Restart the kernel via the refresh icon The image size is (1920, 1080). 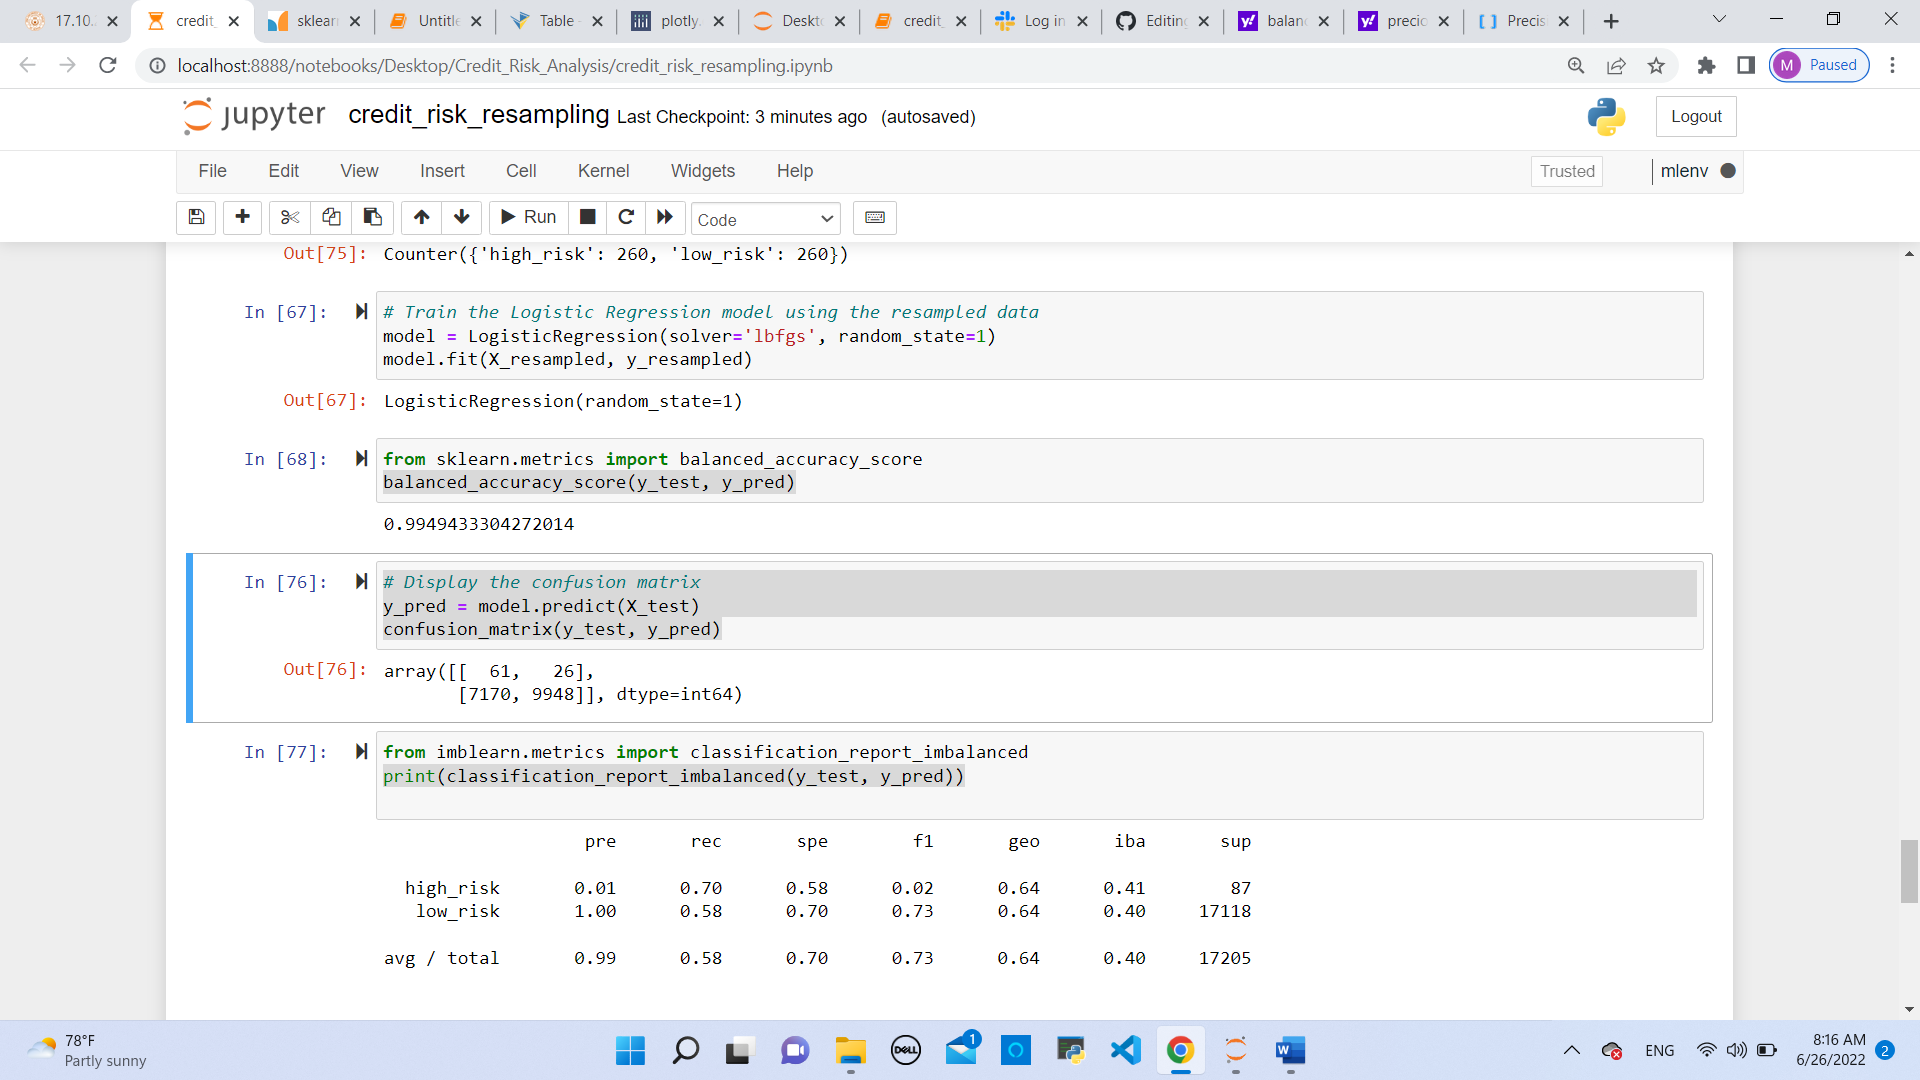click(x=627, y=218)
